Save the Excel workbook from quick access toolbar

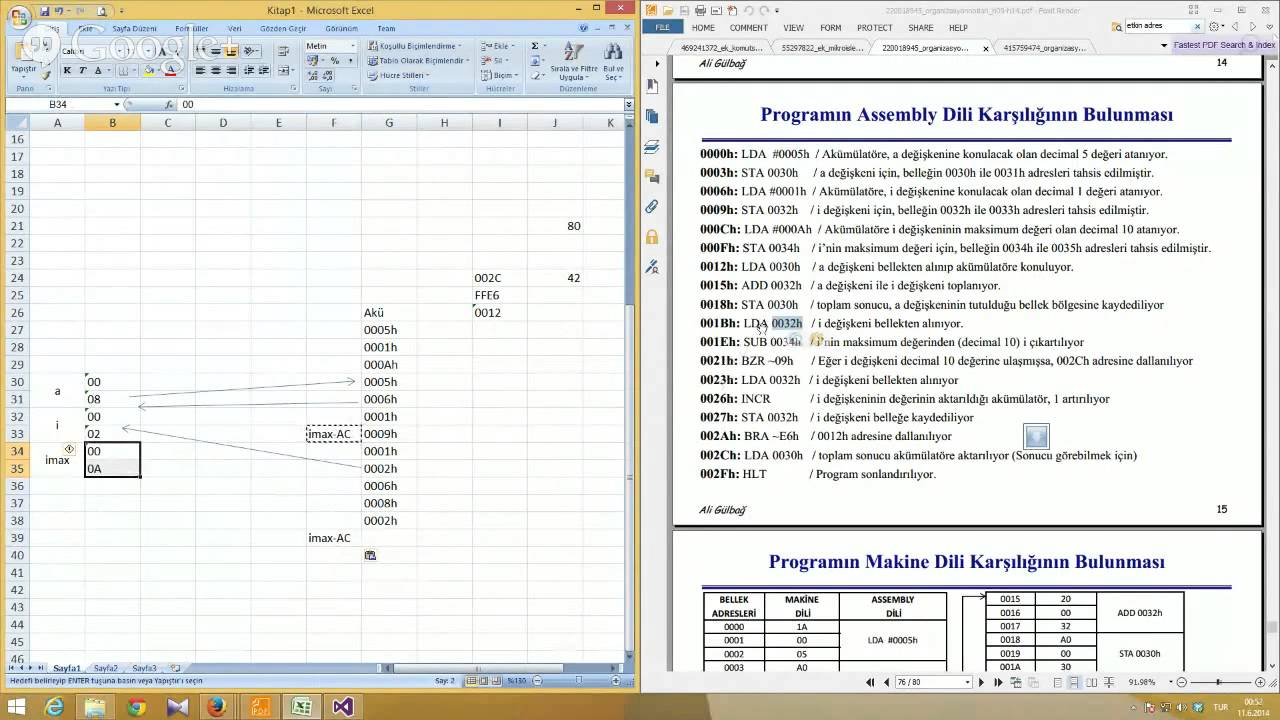tap(45, 10)
